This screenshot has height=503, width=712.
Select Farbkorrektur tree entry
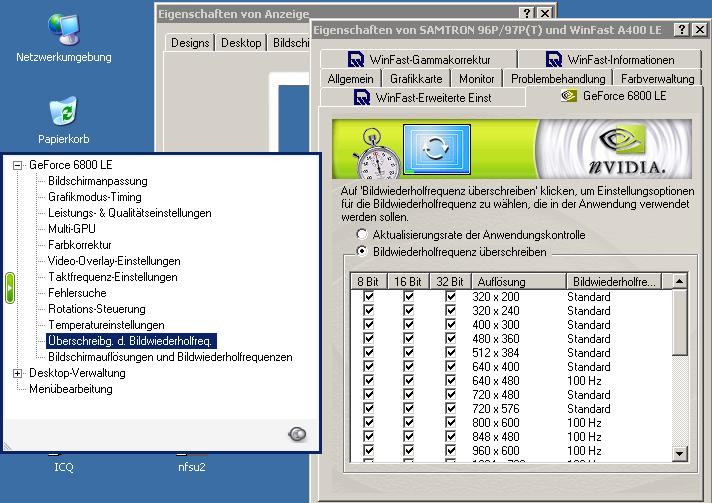pos(79,245)
